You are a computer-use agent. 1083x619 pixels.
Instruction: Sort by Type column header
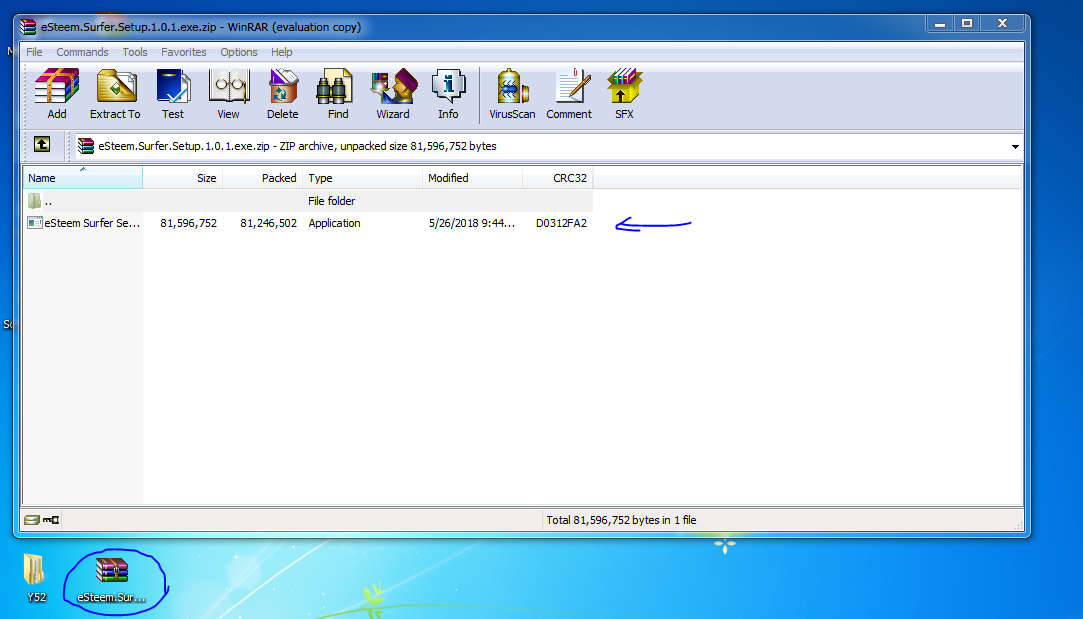(x=363, y=178)
